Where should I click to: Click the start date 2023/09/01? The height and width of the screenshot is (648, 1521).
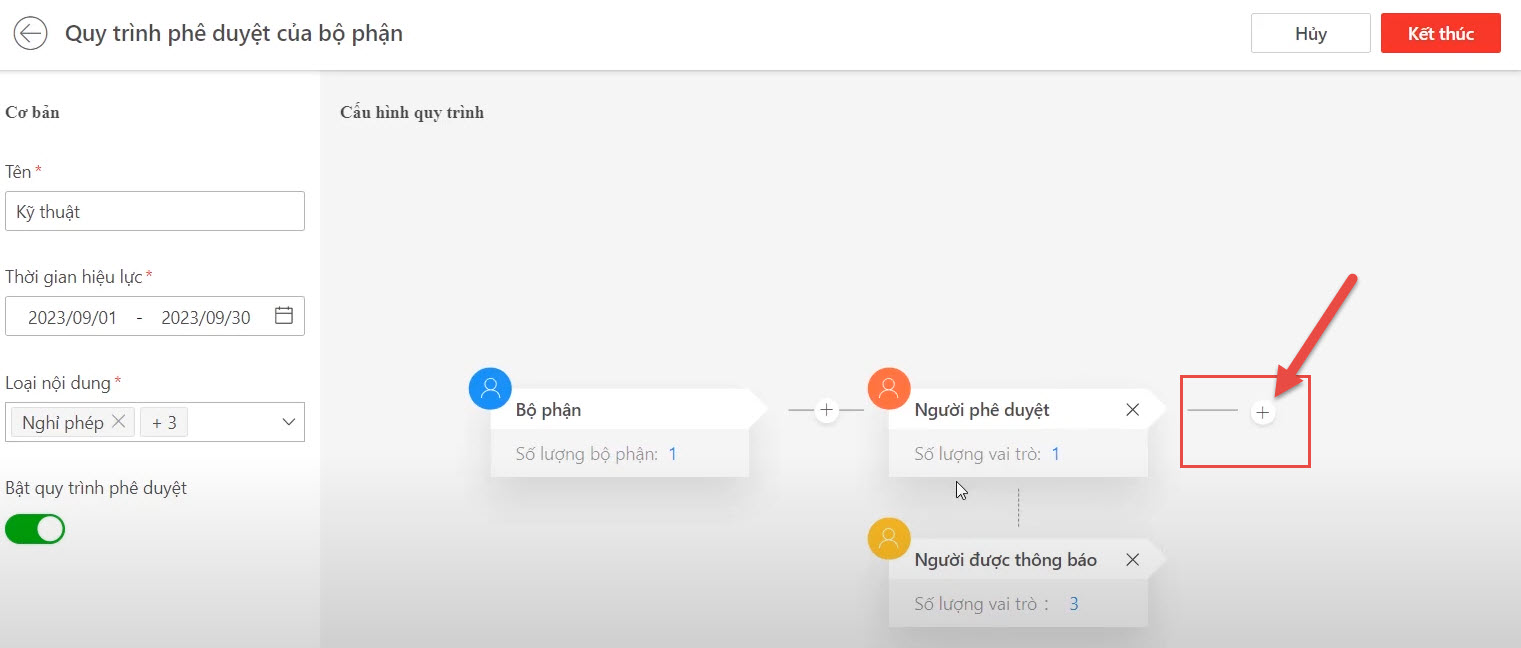click(x=72, y=318)
